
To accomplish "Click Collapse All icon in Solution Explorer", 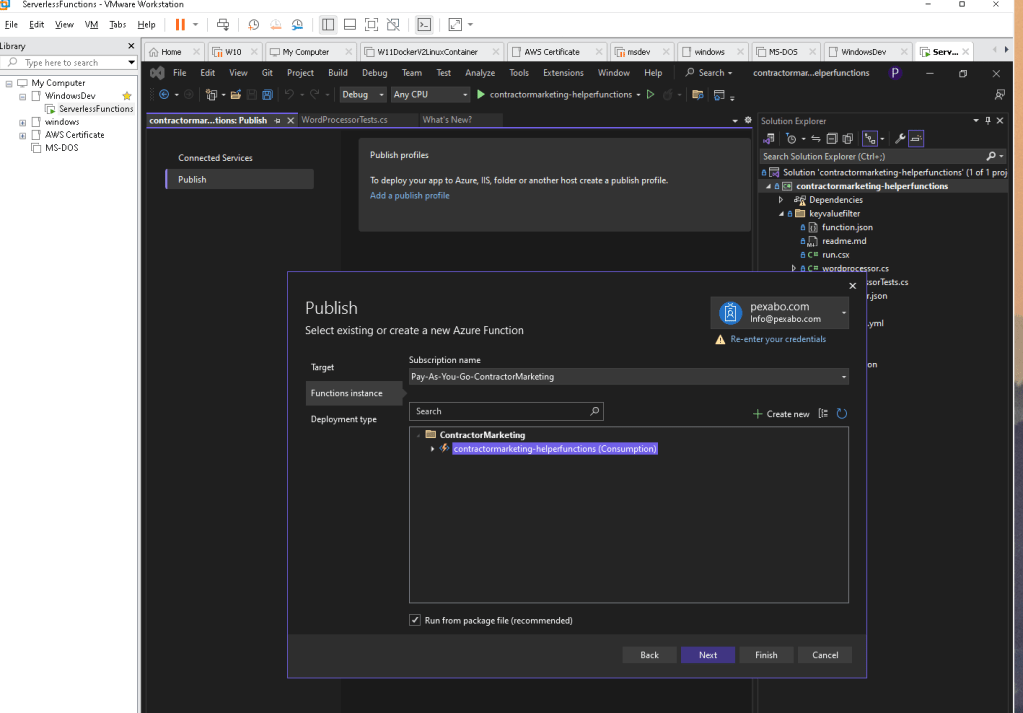I will click(832, 138).
